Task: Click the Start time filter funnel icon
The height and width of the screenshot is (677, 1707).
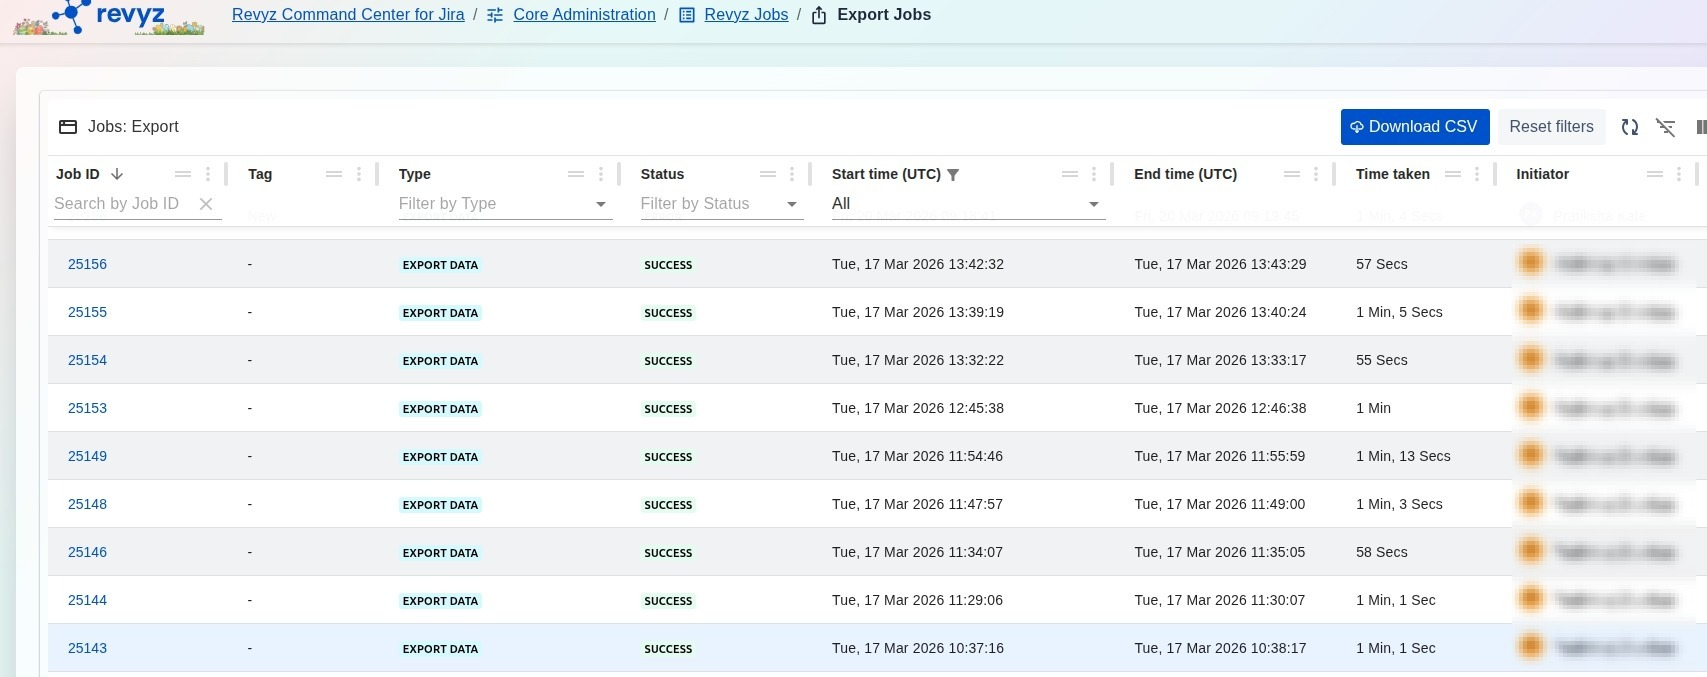Action: [x=953, y=175]
